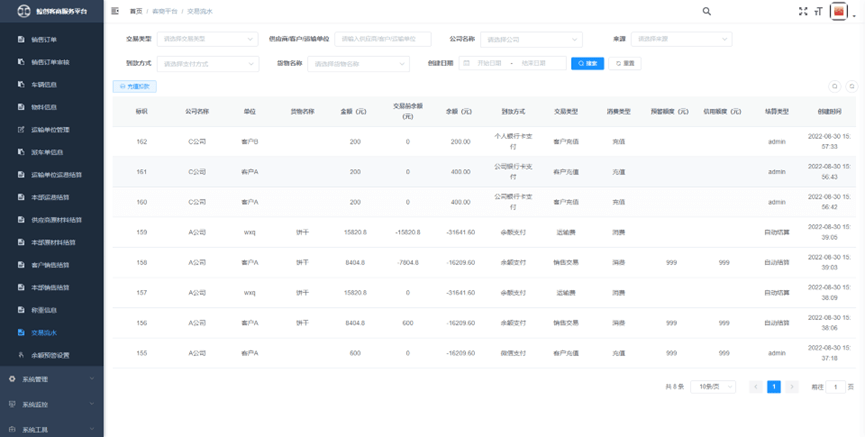The width and height of the screenshot is (865, 437).
Task: Click the platform logo in the sidebar header
Action: tap(24, 11)
